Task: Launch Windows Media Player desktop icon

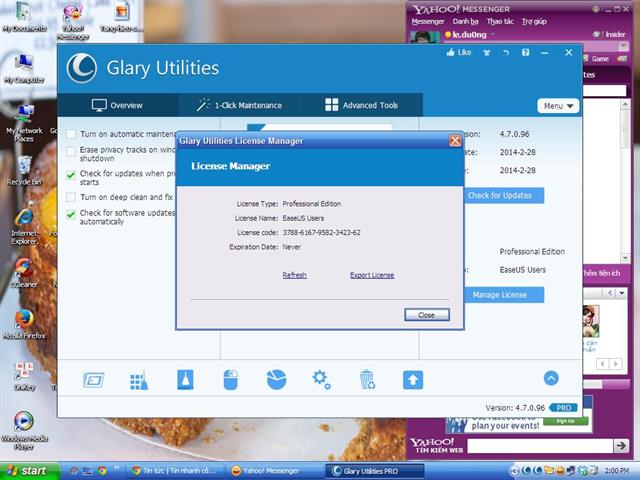Action: pyautogui.click(x=24, y=430)
